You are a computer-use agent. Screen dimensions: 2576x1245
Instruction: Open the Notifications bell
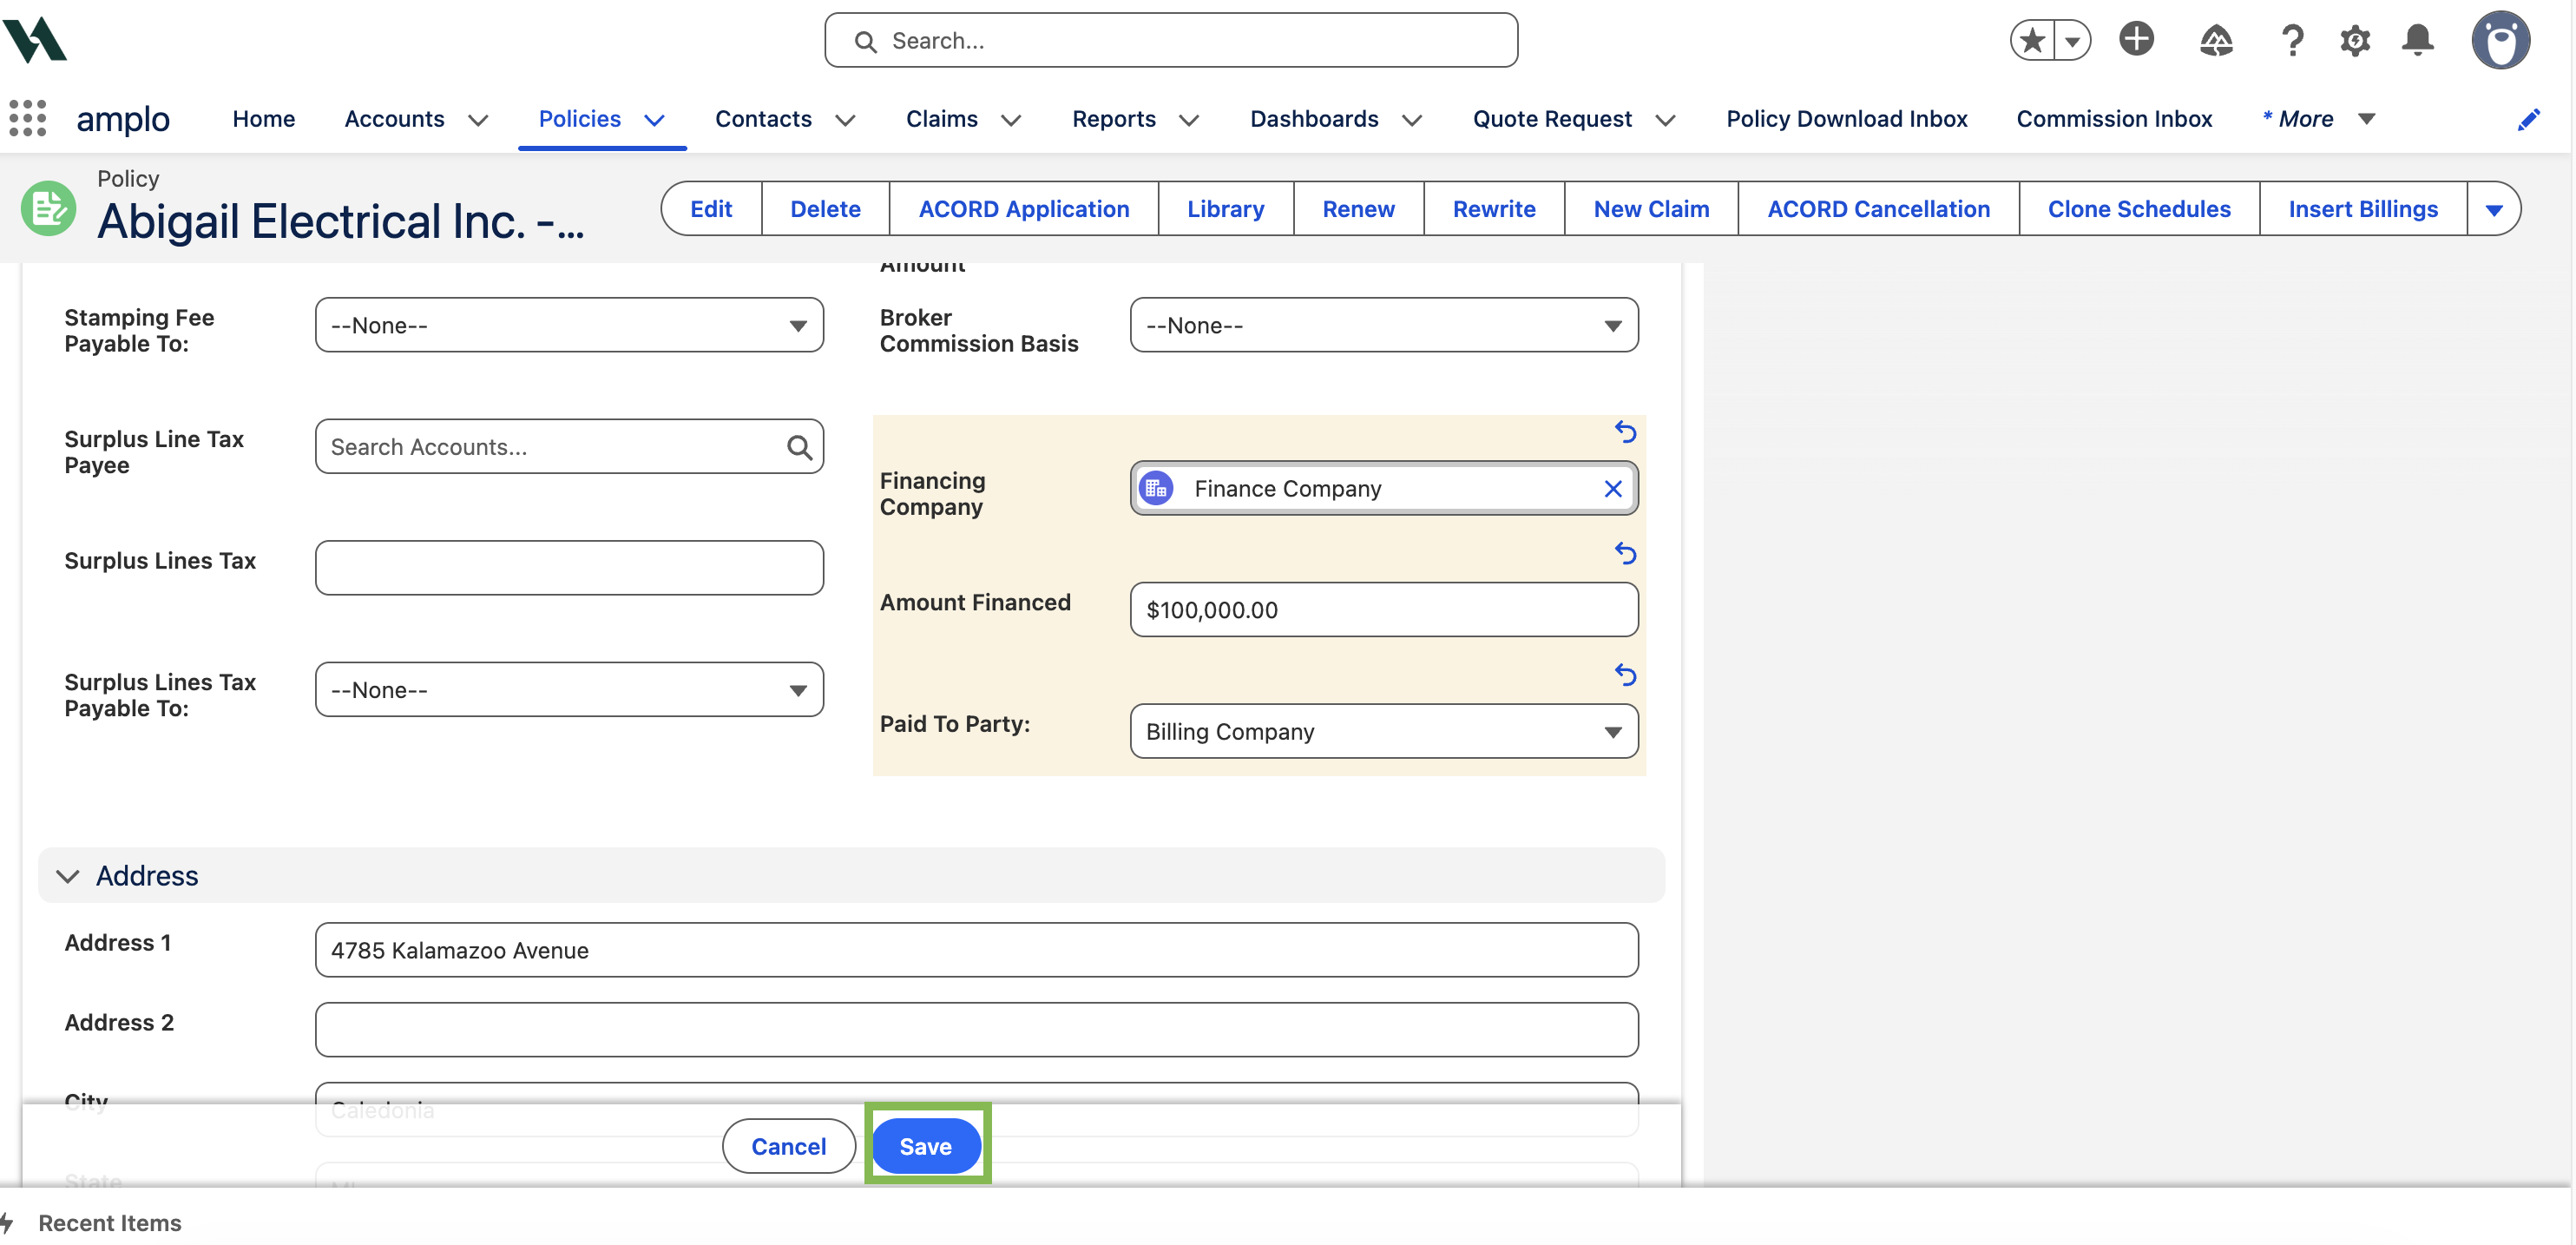pos(2418,40)
